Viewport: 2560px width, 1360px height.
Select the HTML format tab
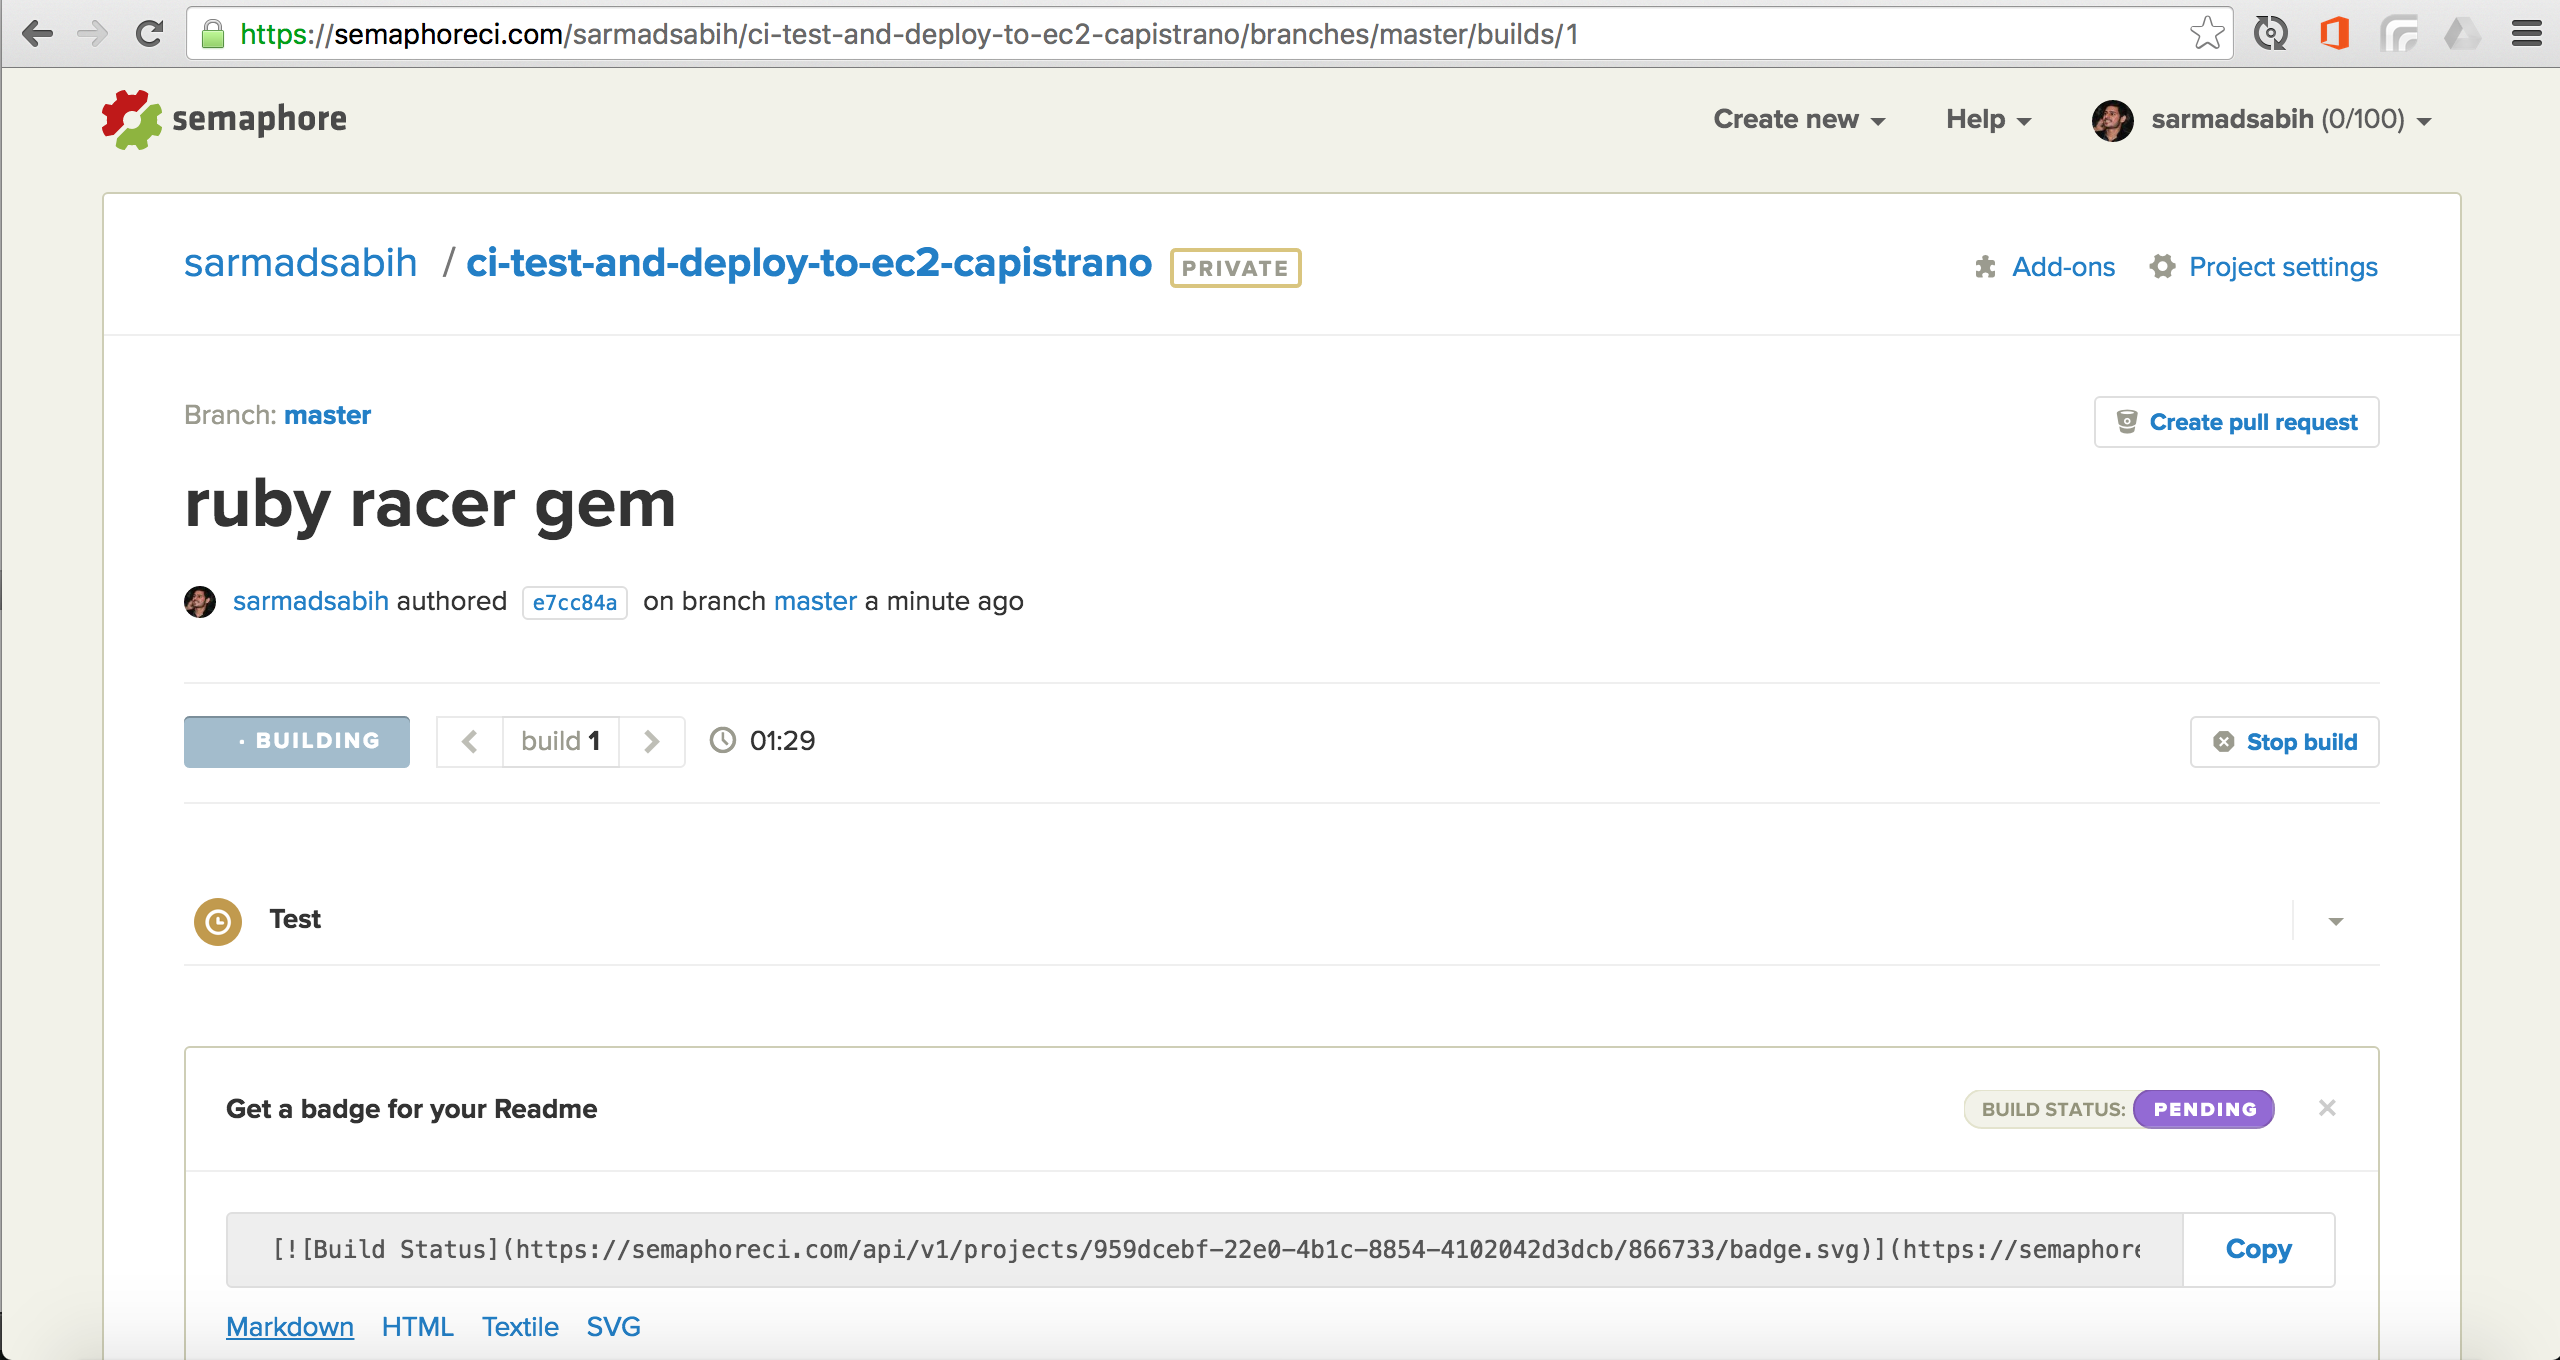pos(417,1326)
